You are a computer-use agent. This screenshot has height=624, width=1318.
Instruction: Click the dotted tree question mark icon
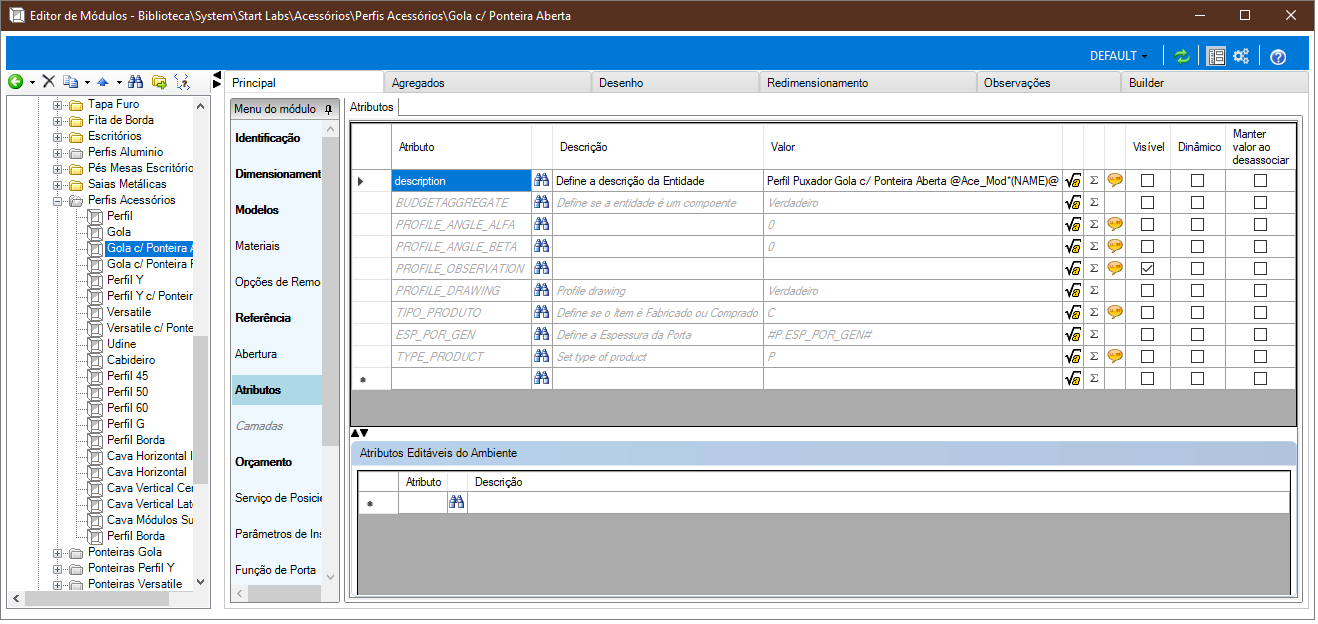pyautogui.click(x=181, y=82)
